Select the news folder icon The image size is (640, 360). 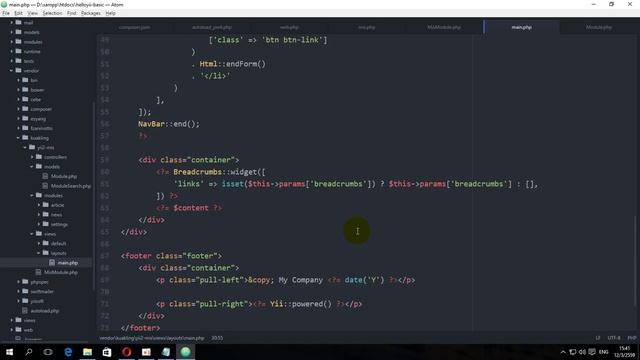[46, 214]
